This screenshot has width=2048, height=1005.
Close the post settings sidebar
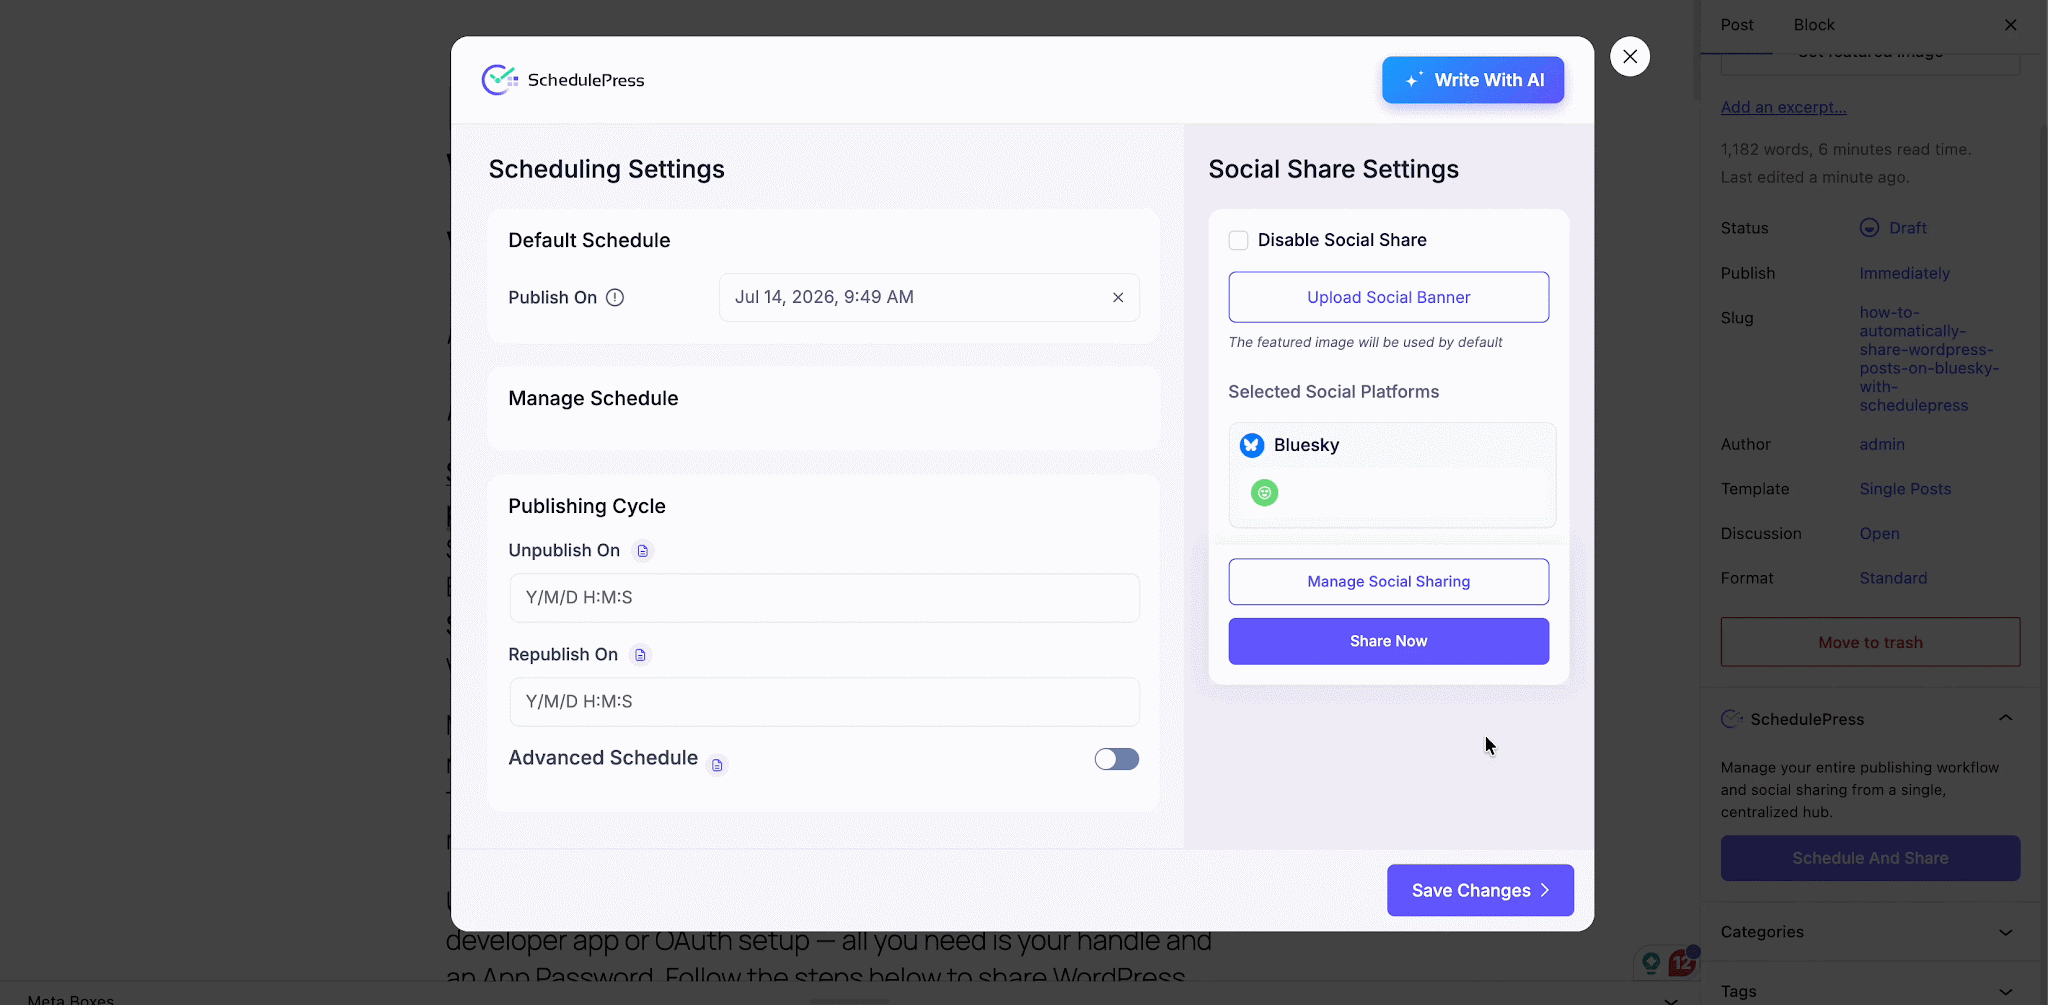click(x=2011, y=25)
